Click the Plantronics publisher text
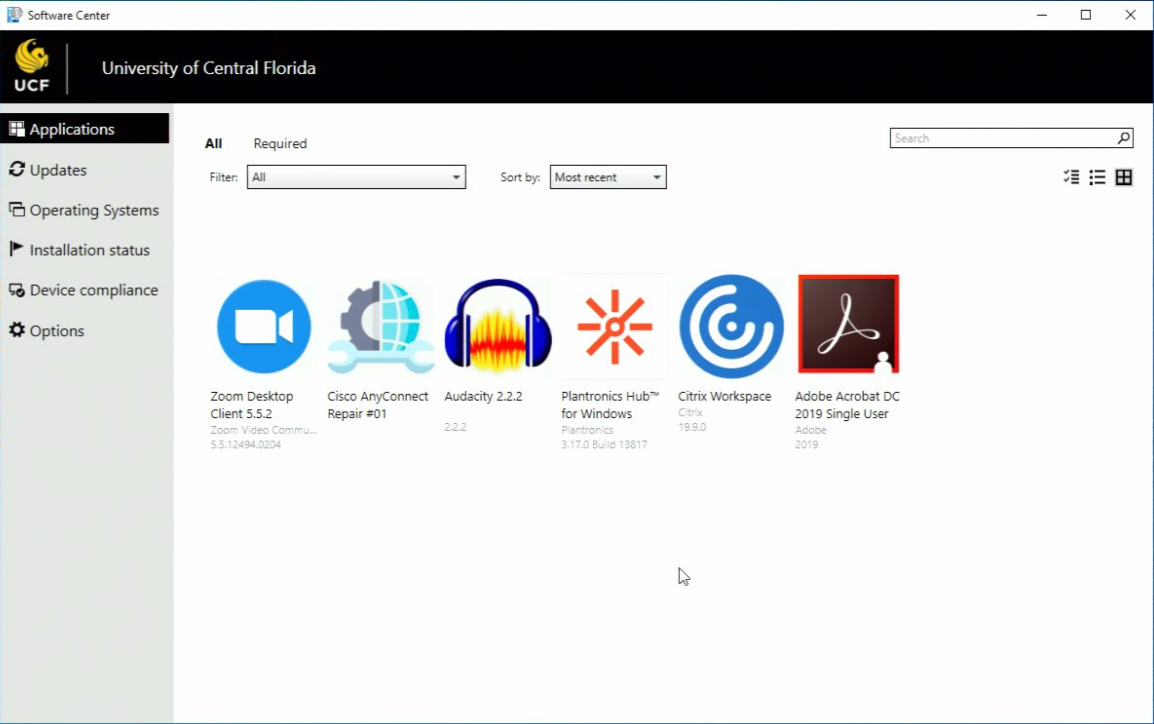The image size is (1154, 724). pos(587,430)
